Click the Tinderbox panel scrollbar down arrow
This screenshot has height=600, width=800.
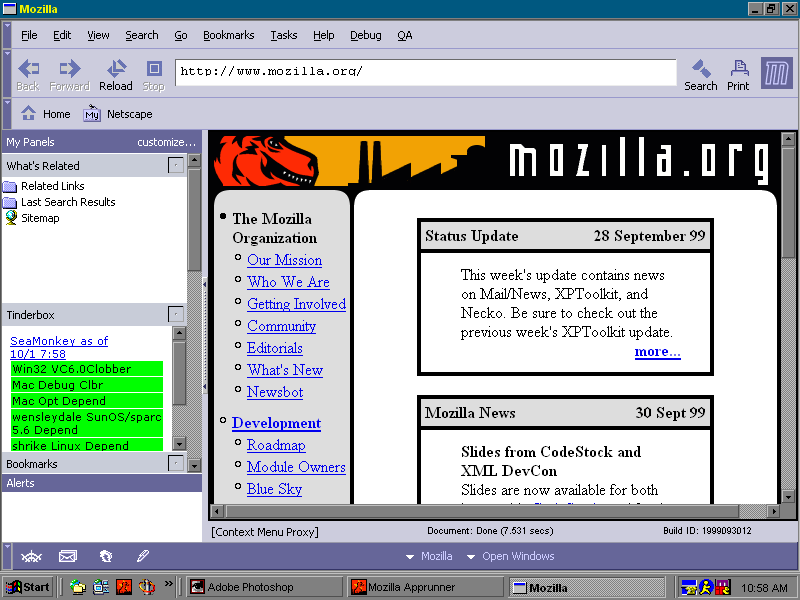pos(181,443)
